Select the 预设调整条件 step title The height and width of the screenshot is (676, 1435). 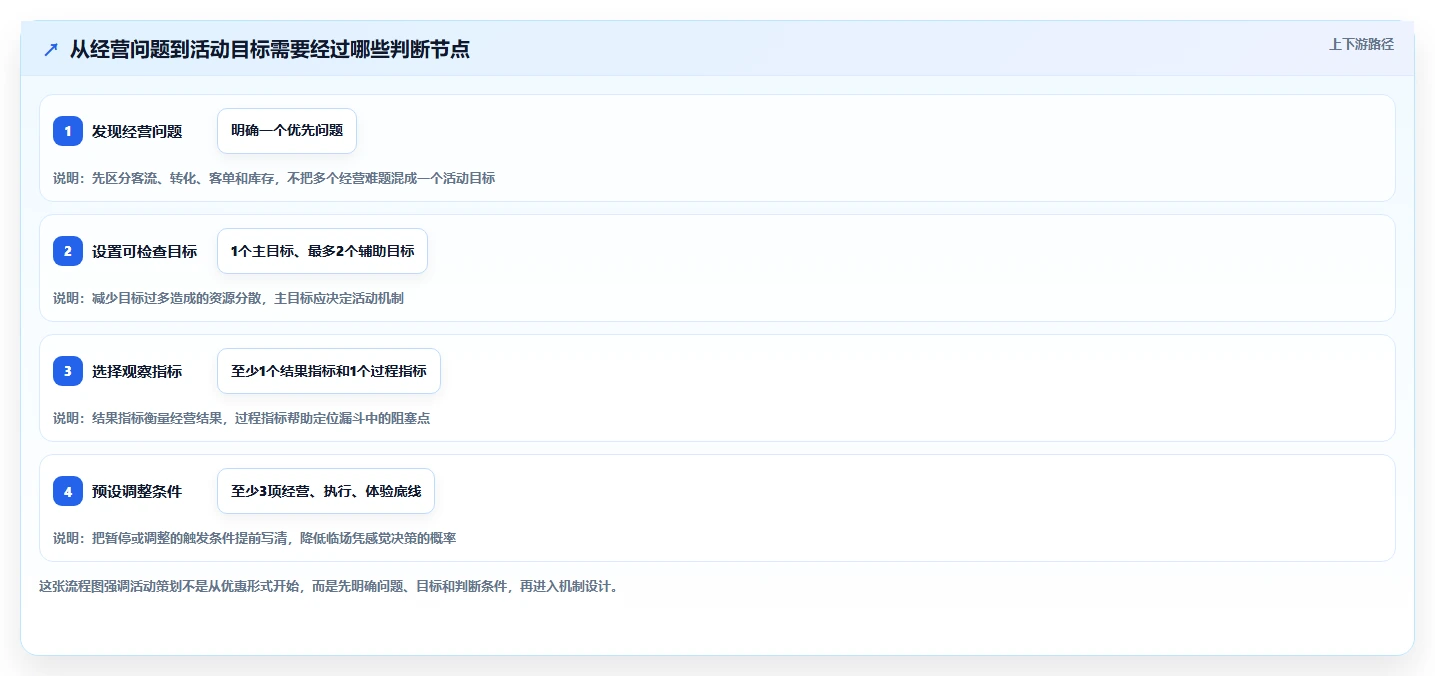(137, 491)
